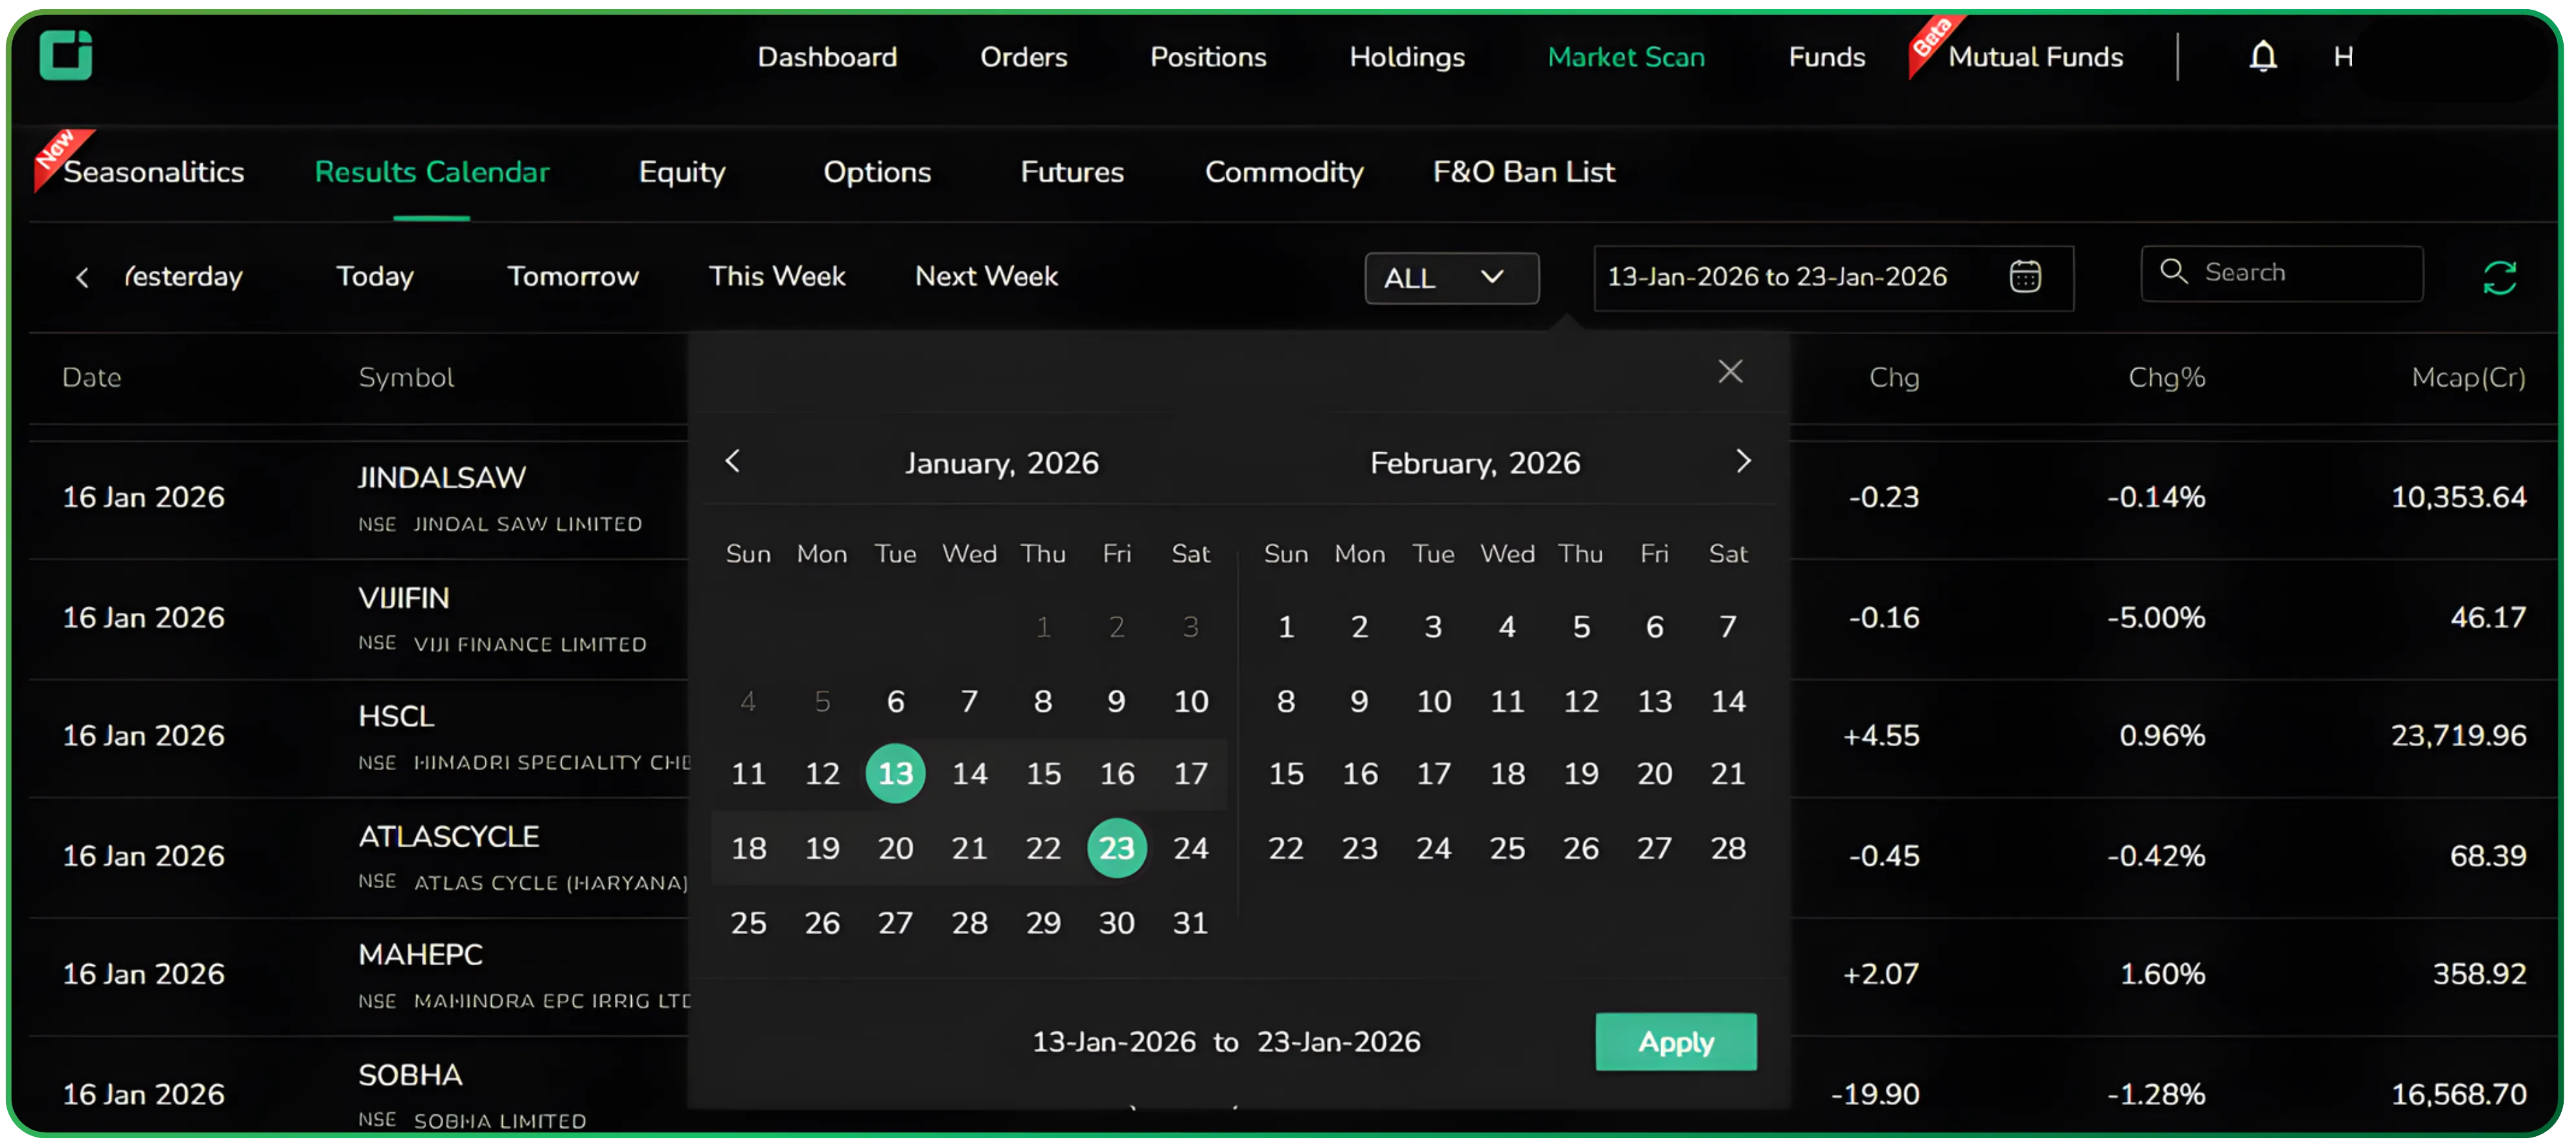2576x1144 pixels.
Task: Select Next Week in the filter bar
Action: (x=985, y=276)
